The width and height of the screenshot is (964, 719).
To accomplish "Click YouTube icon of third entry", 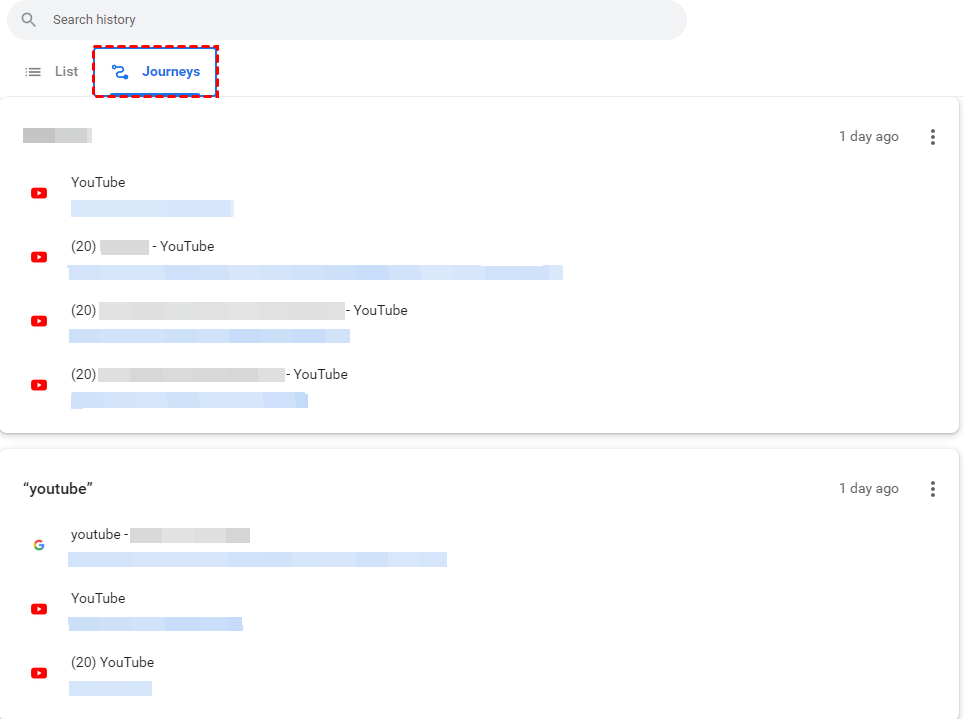I will [x=39, y=321].
